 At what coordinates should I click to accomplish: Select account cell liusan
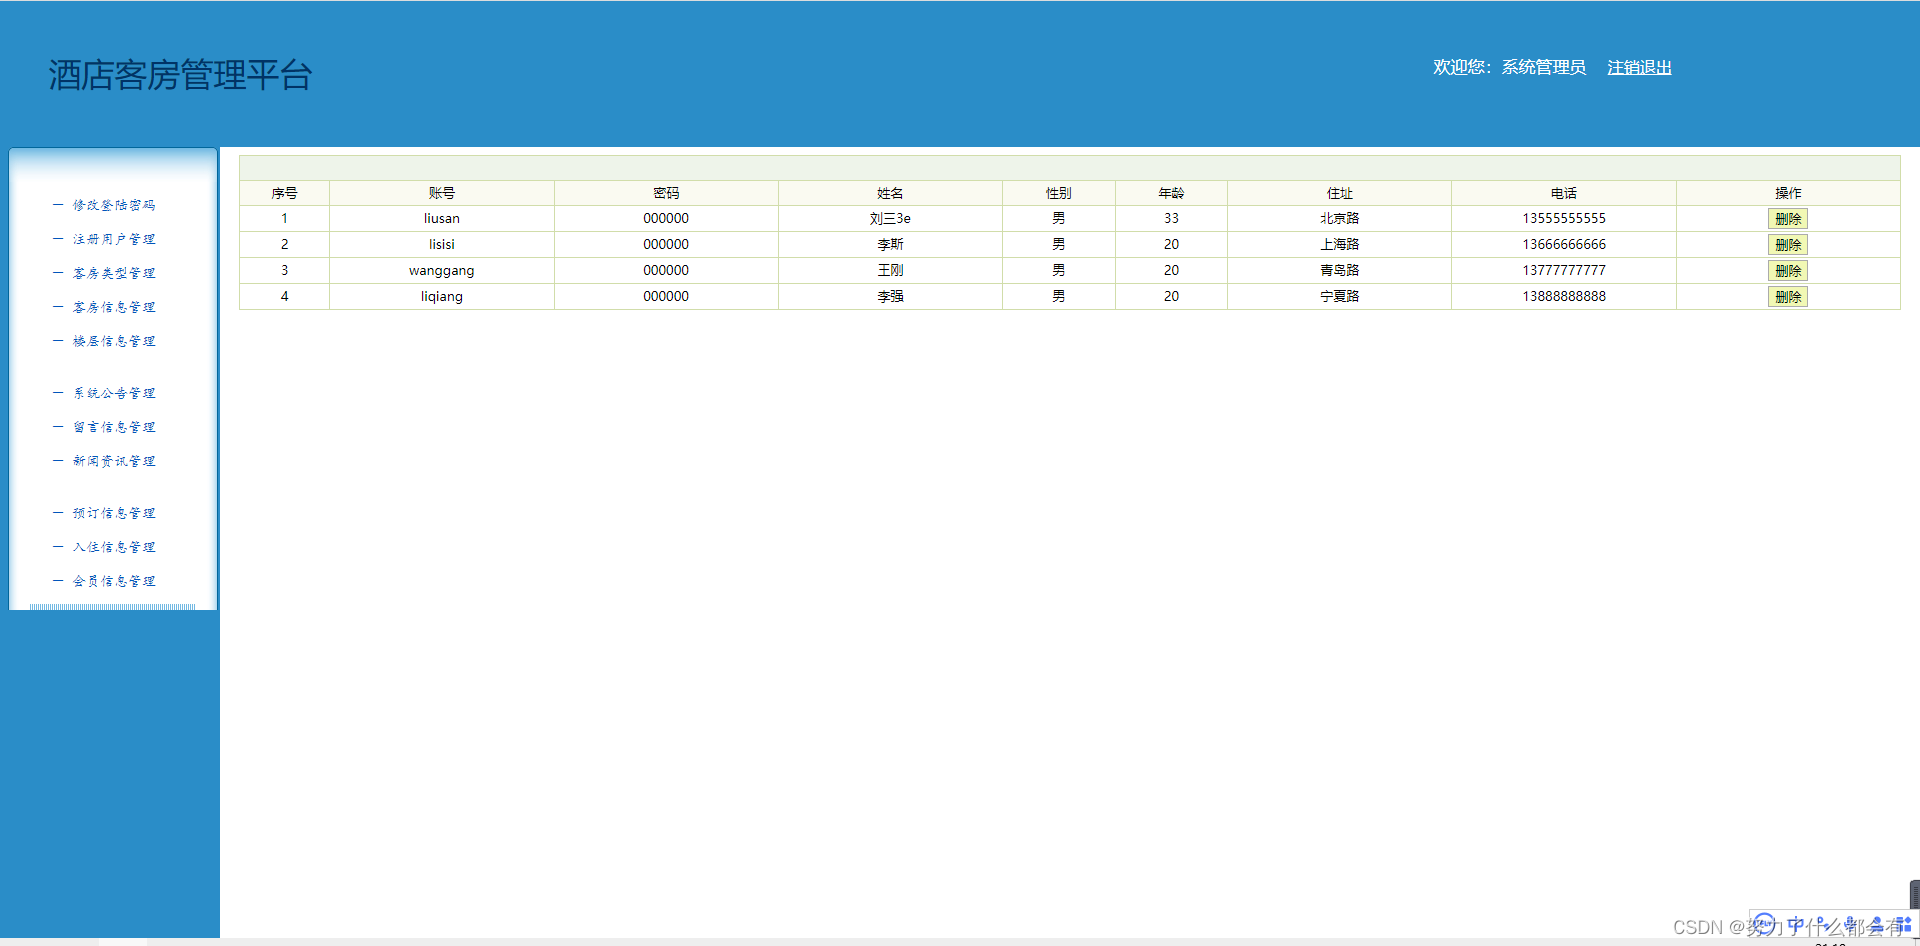tap(441, 218)
